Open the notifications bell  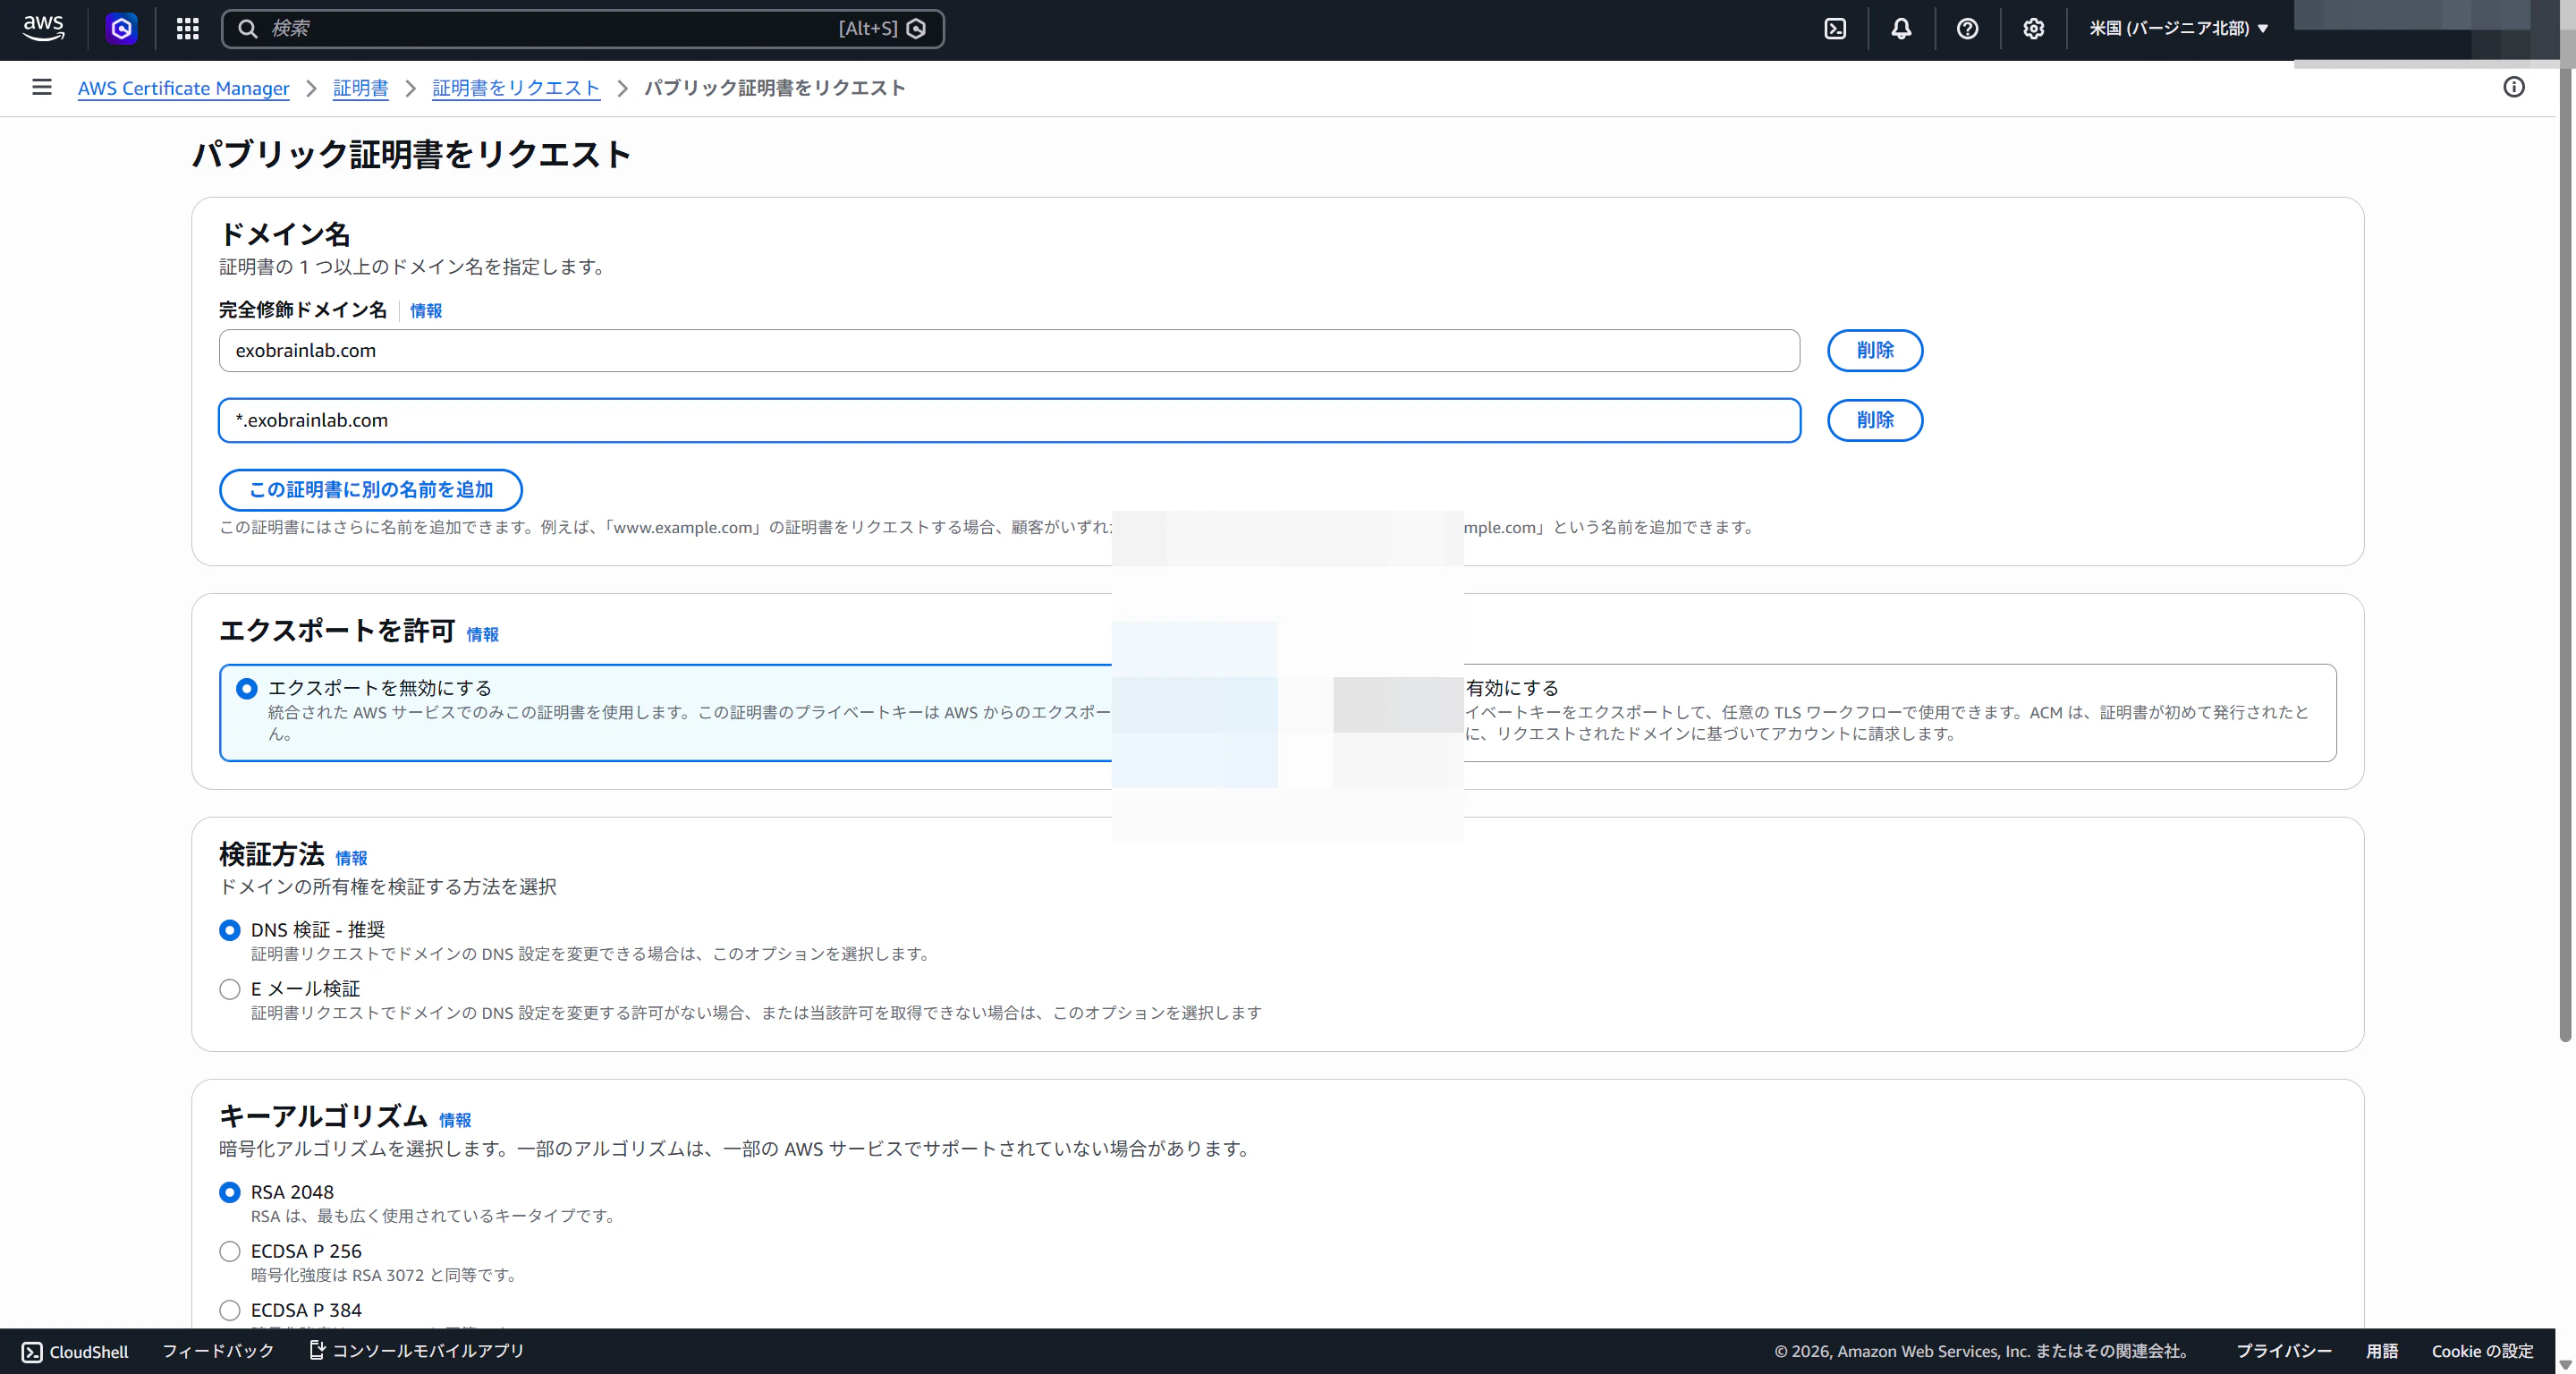[1901, 28]
